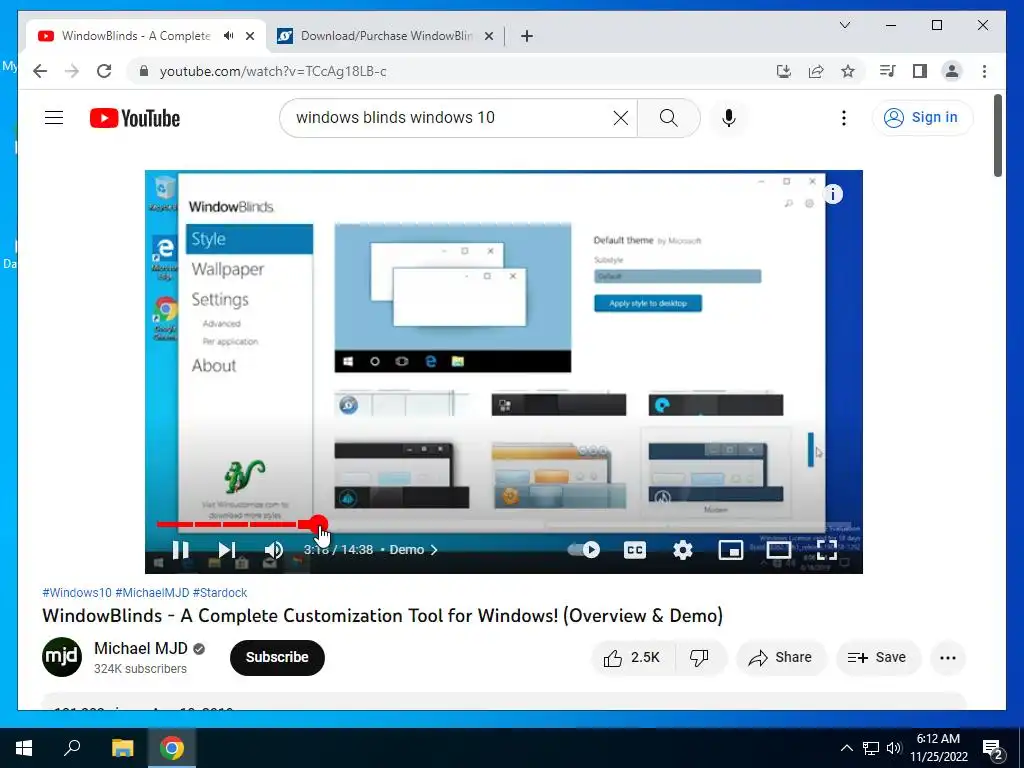Subscribe to the Michael MJD channel
The height and width of the screenshot is (768, 1024).
(277, 657)
